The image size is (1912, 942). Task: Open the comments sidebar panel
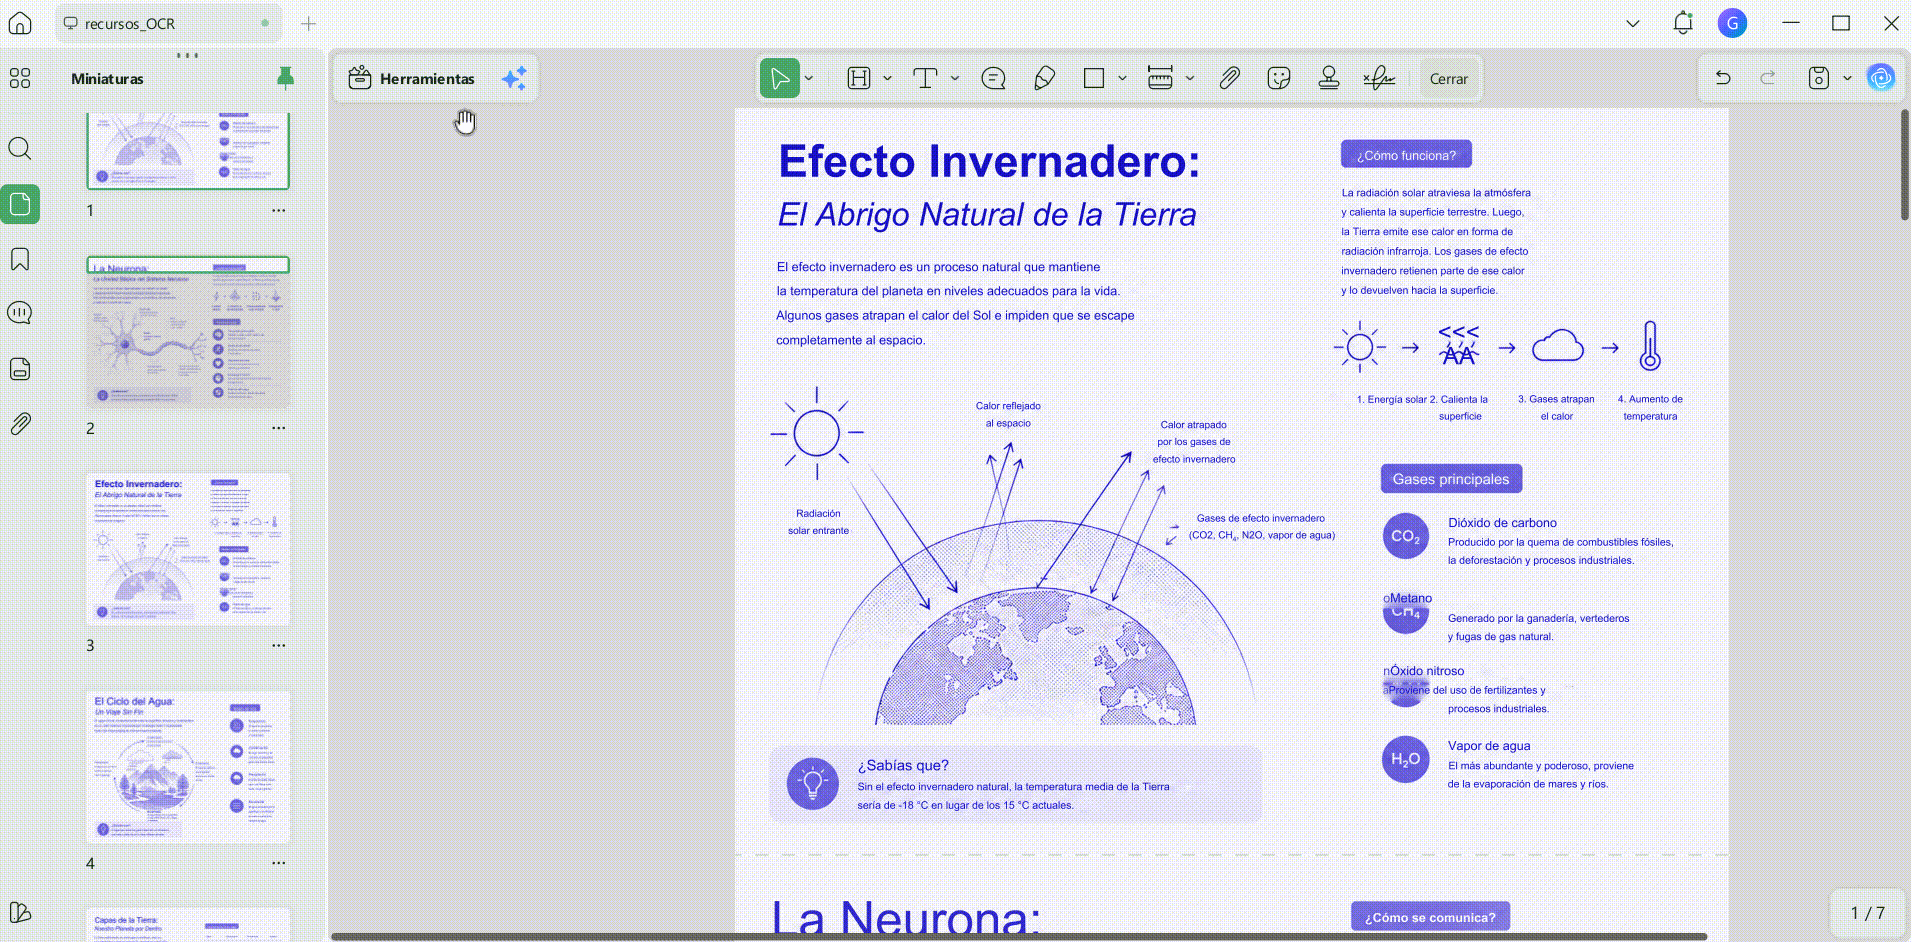[x=20, y=314]
